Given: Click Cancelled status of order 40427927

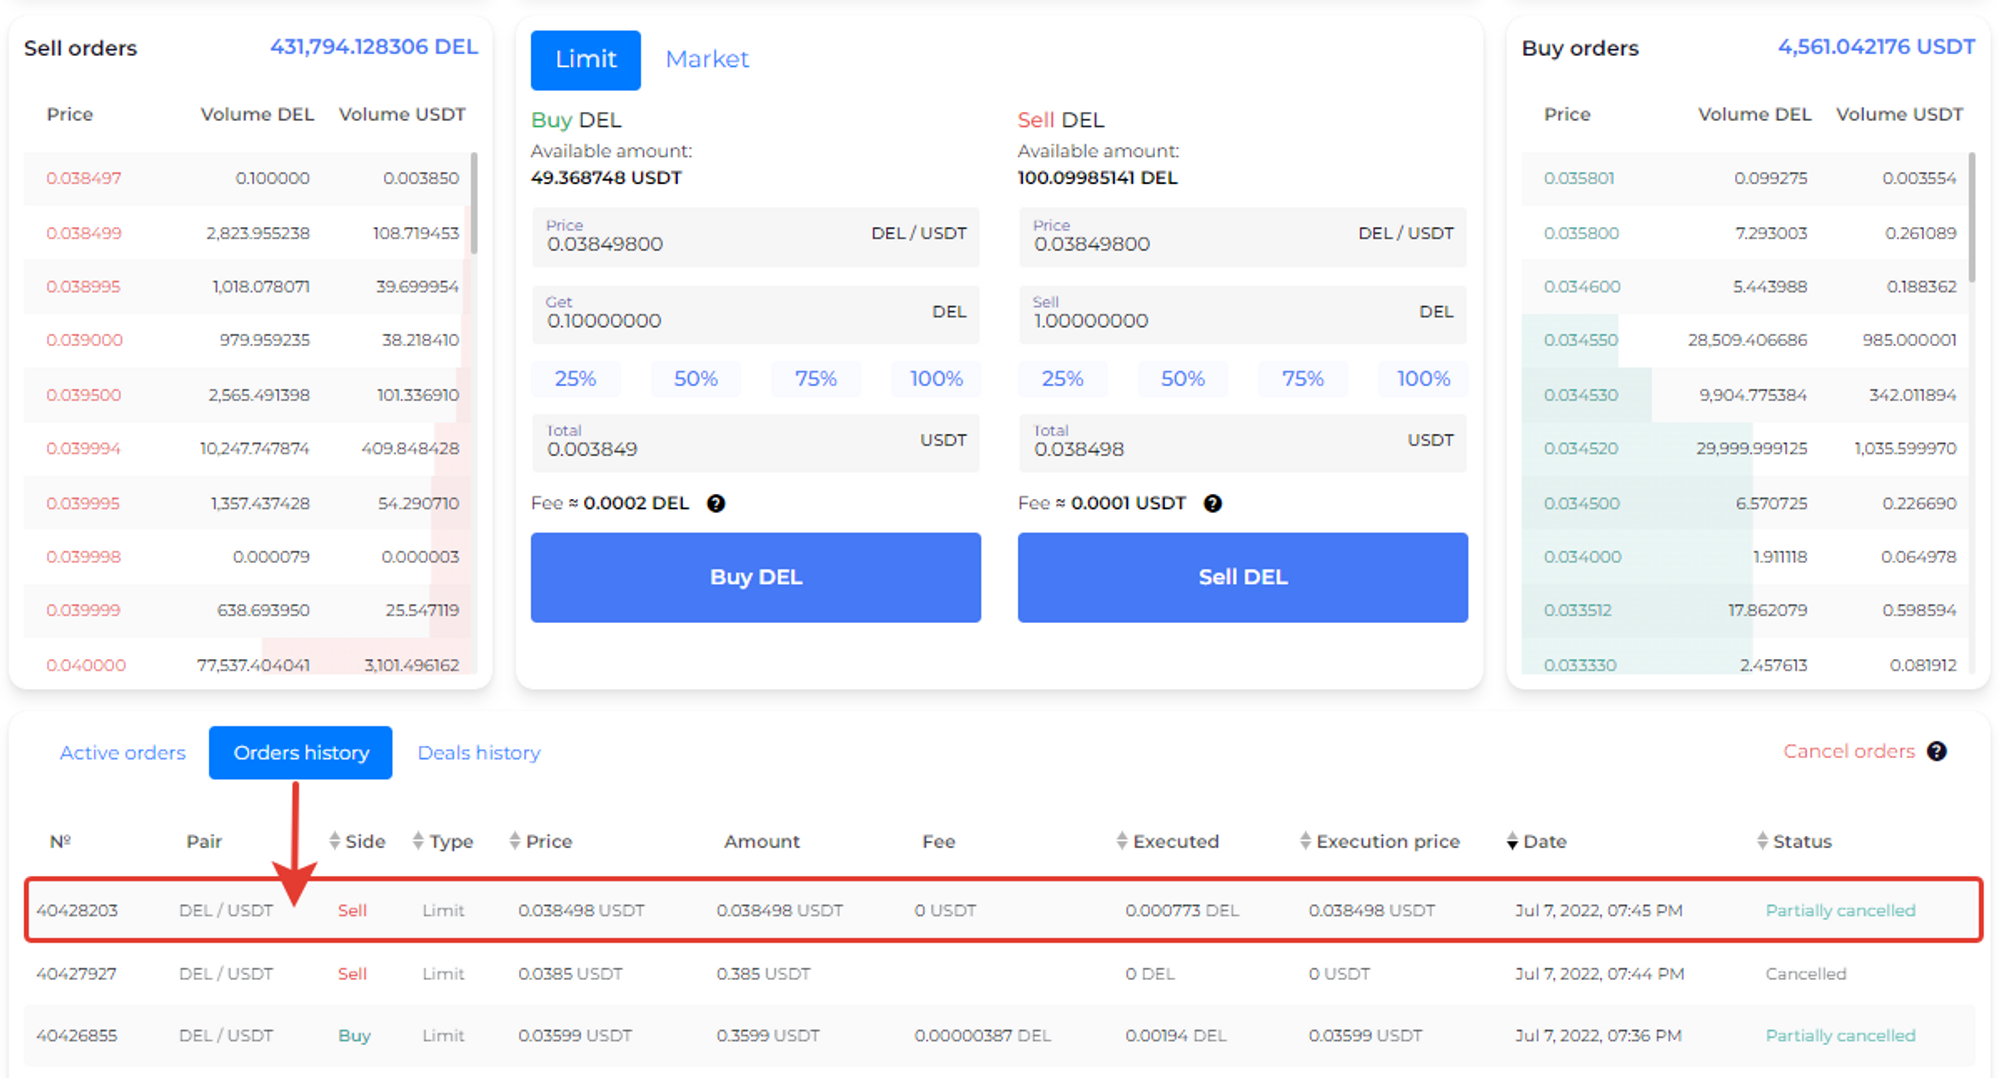Looking at the screenshot, I should click(x=1806, y=973).
